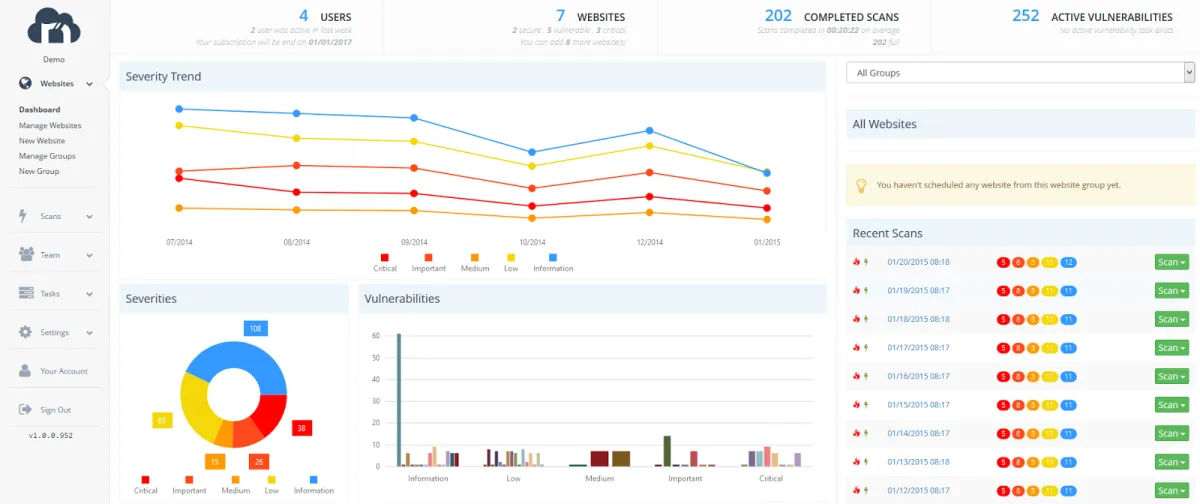Screen dimensions: 1200x504
Task: Click the Sign Out link
Action: click(56, 410)
